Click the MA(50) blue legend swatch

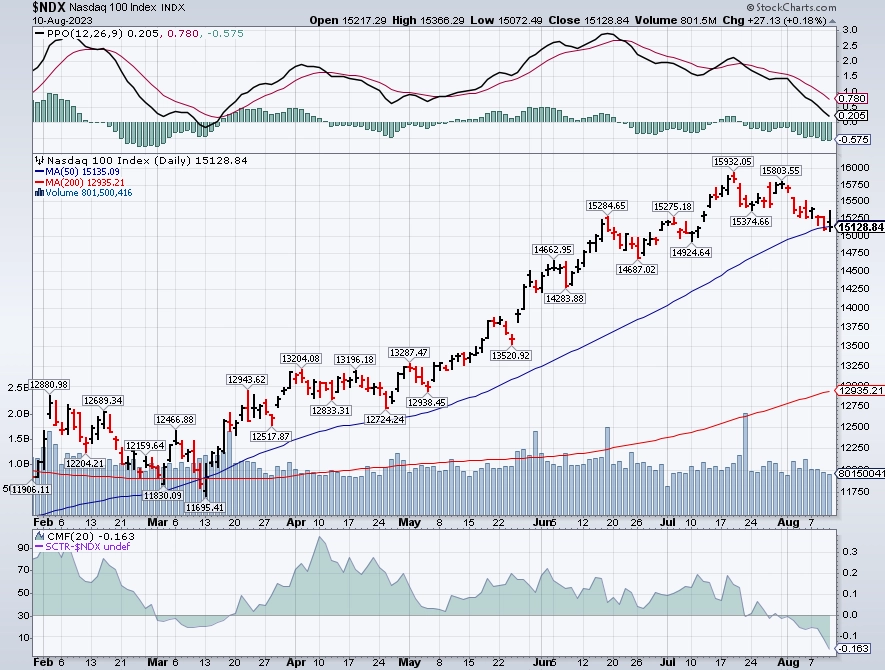pos(40,172)
